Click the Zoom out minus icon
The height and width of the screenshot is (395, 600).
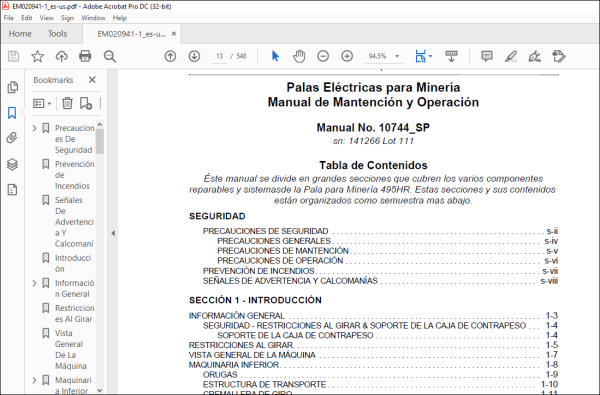[323, 56]
